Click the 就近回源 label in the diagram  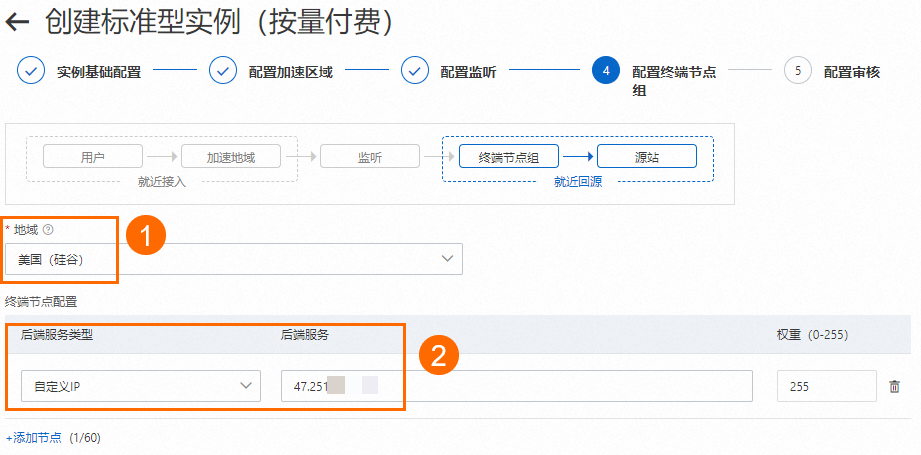coord(578,182)
